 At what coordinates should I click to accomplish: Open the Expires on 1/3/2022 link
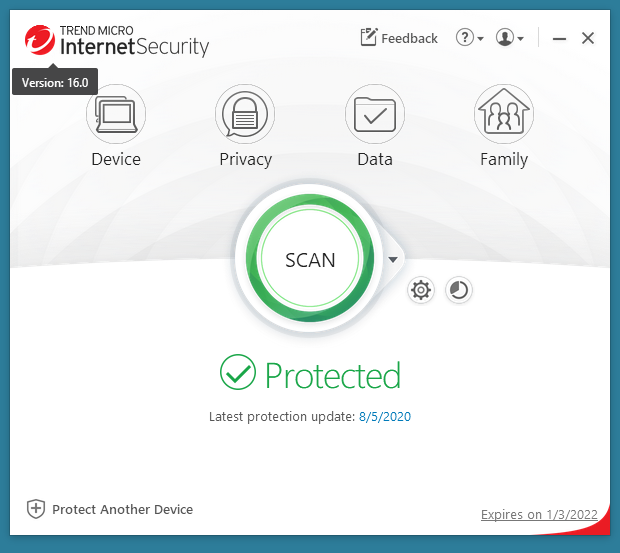point(539,515)
